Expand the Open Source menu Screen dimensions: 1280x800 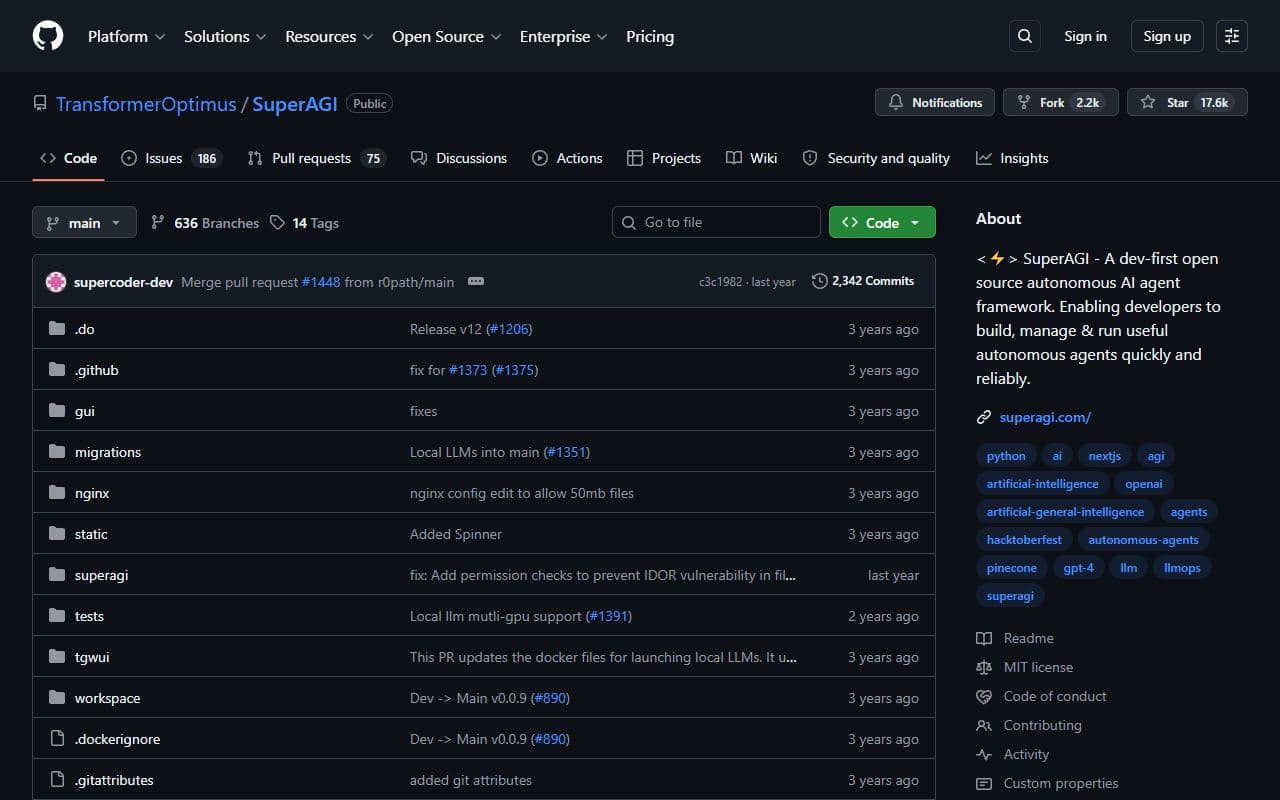point(448,36)
